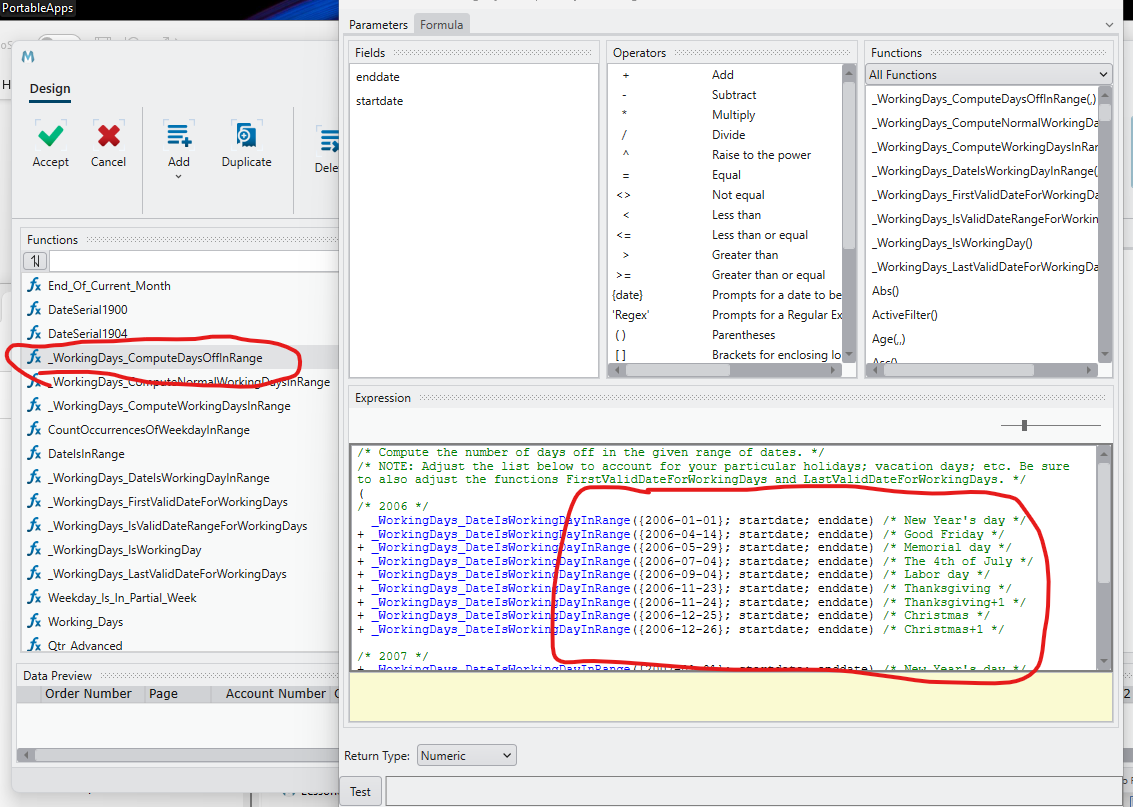This screenshot has height=807, width=1133.
Task: Click the Order Number column header
Action: coord(88,694)
